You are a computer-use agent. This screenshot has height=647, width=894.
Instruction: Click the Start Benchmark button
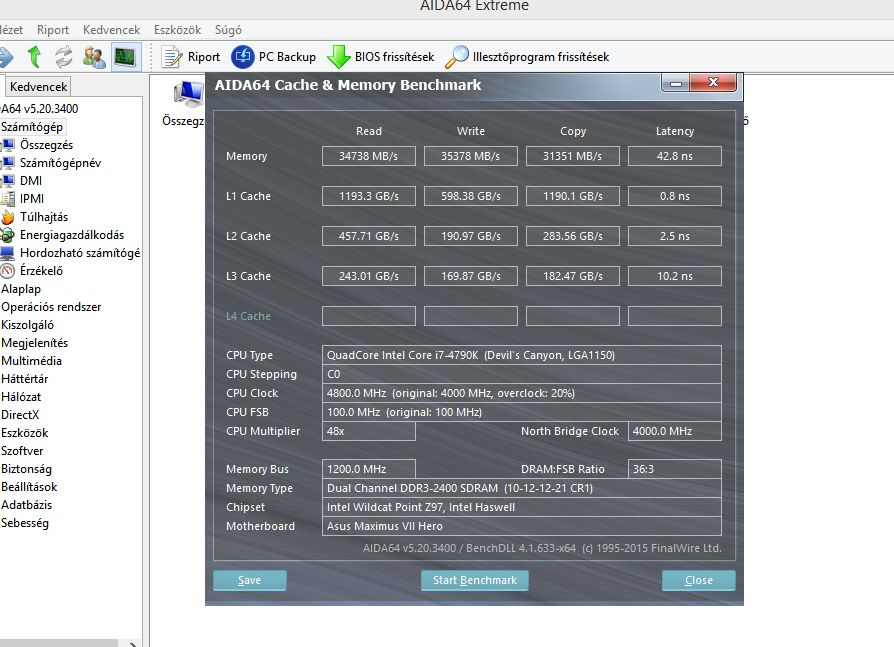[x=474, y=580]
